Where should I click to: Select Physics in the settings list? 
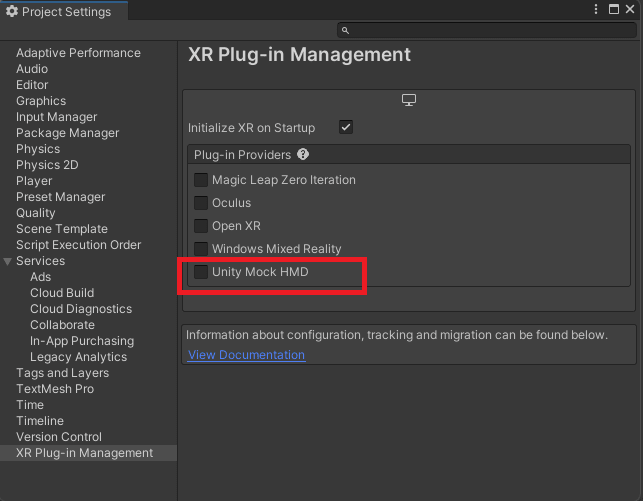point(38,149)
